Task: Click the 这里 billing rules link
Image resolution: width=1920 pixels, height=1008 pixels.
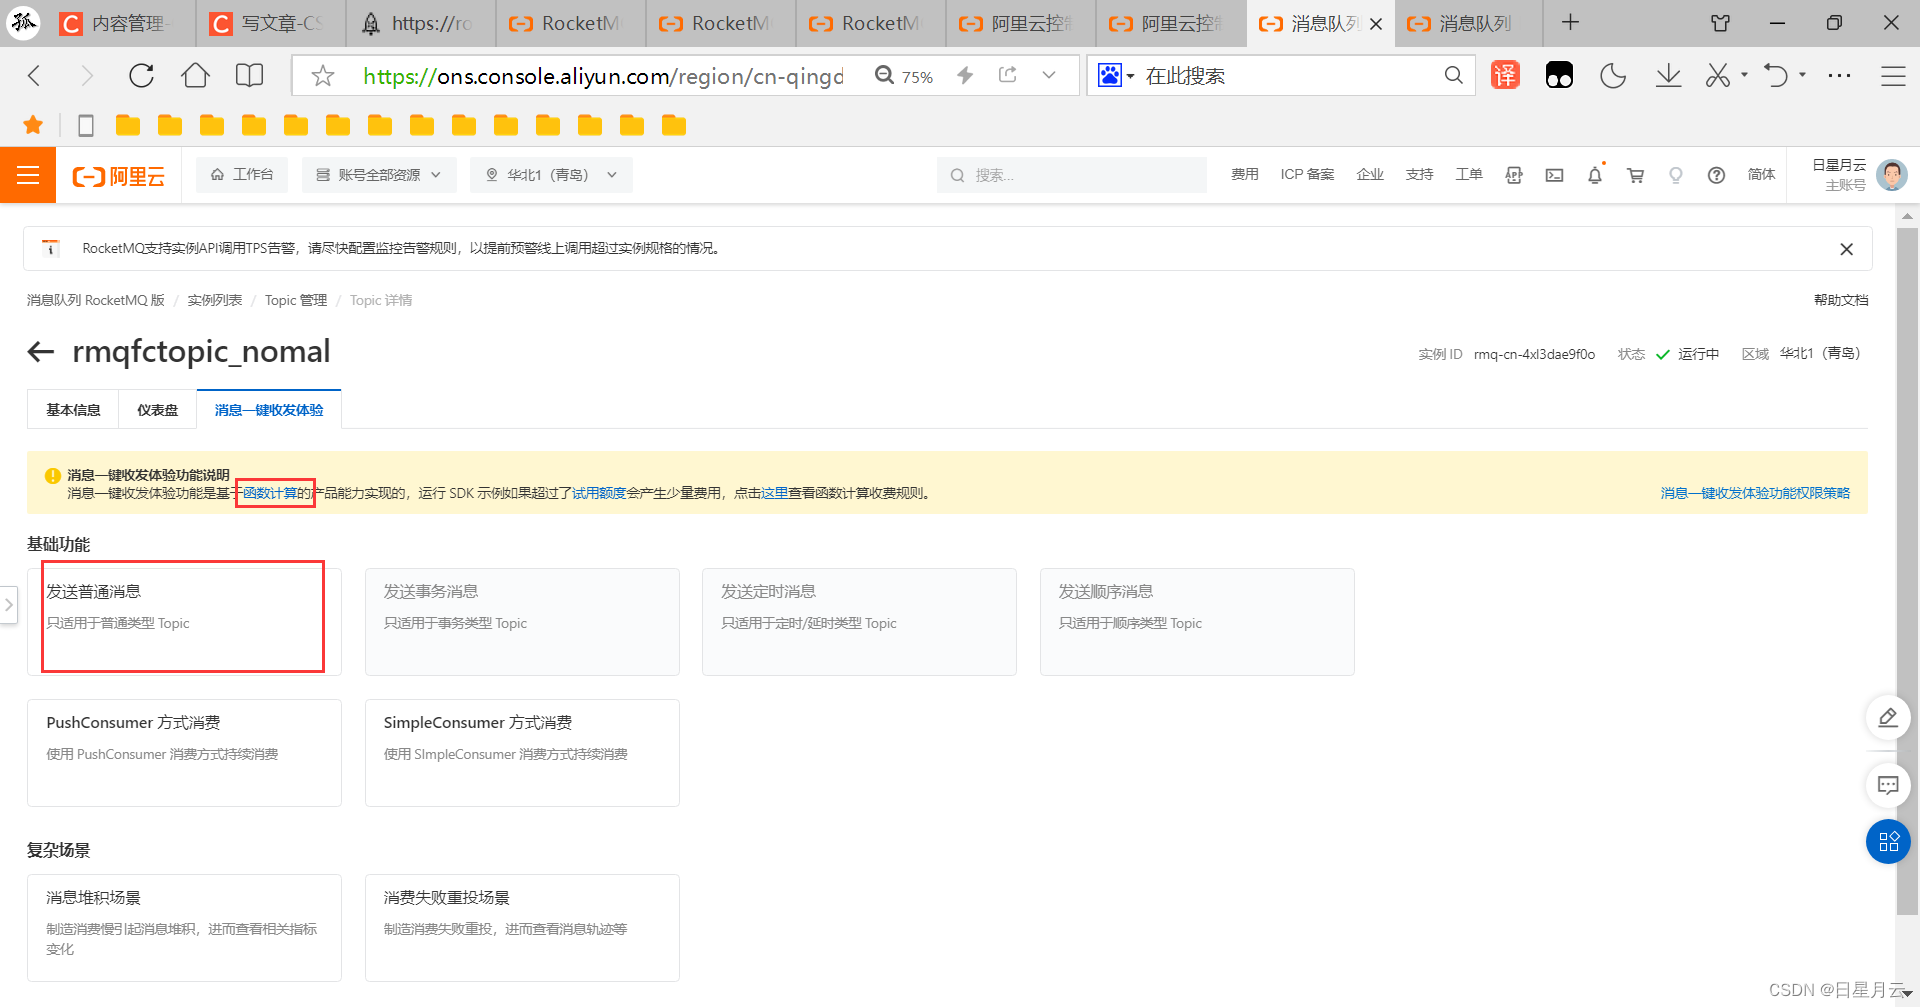Action: pyautogui.click(x=775, y=493)
